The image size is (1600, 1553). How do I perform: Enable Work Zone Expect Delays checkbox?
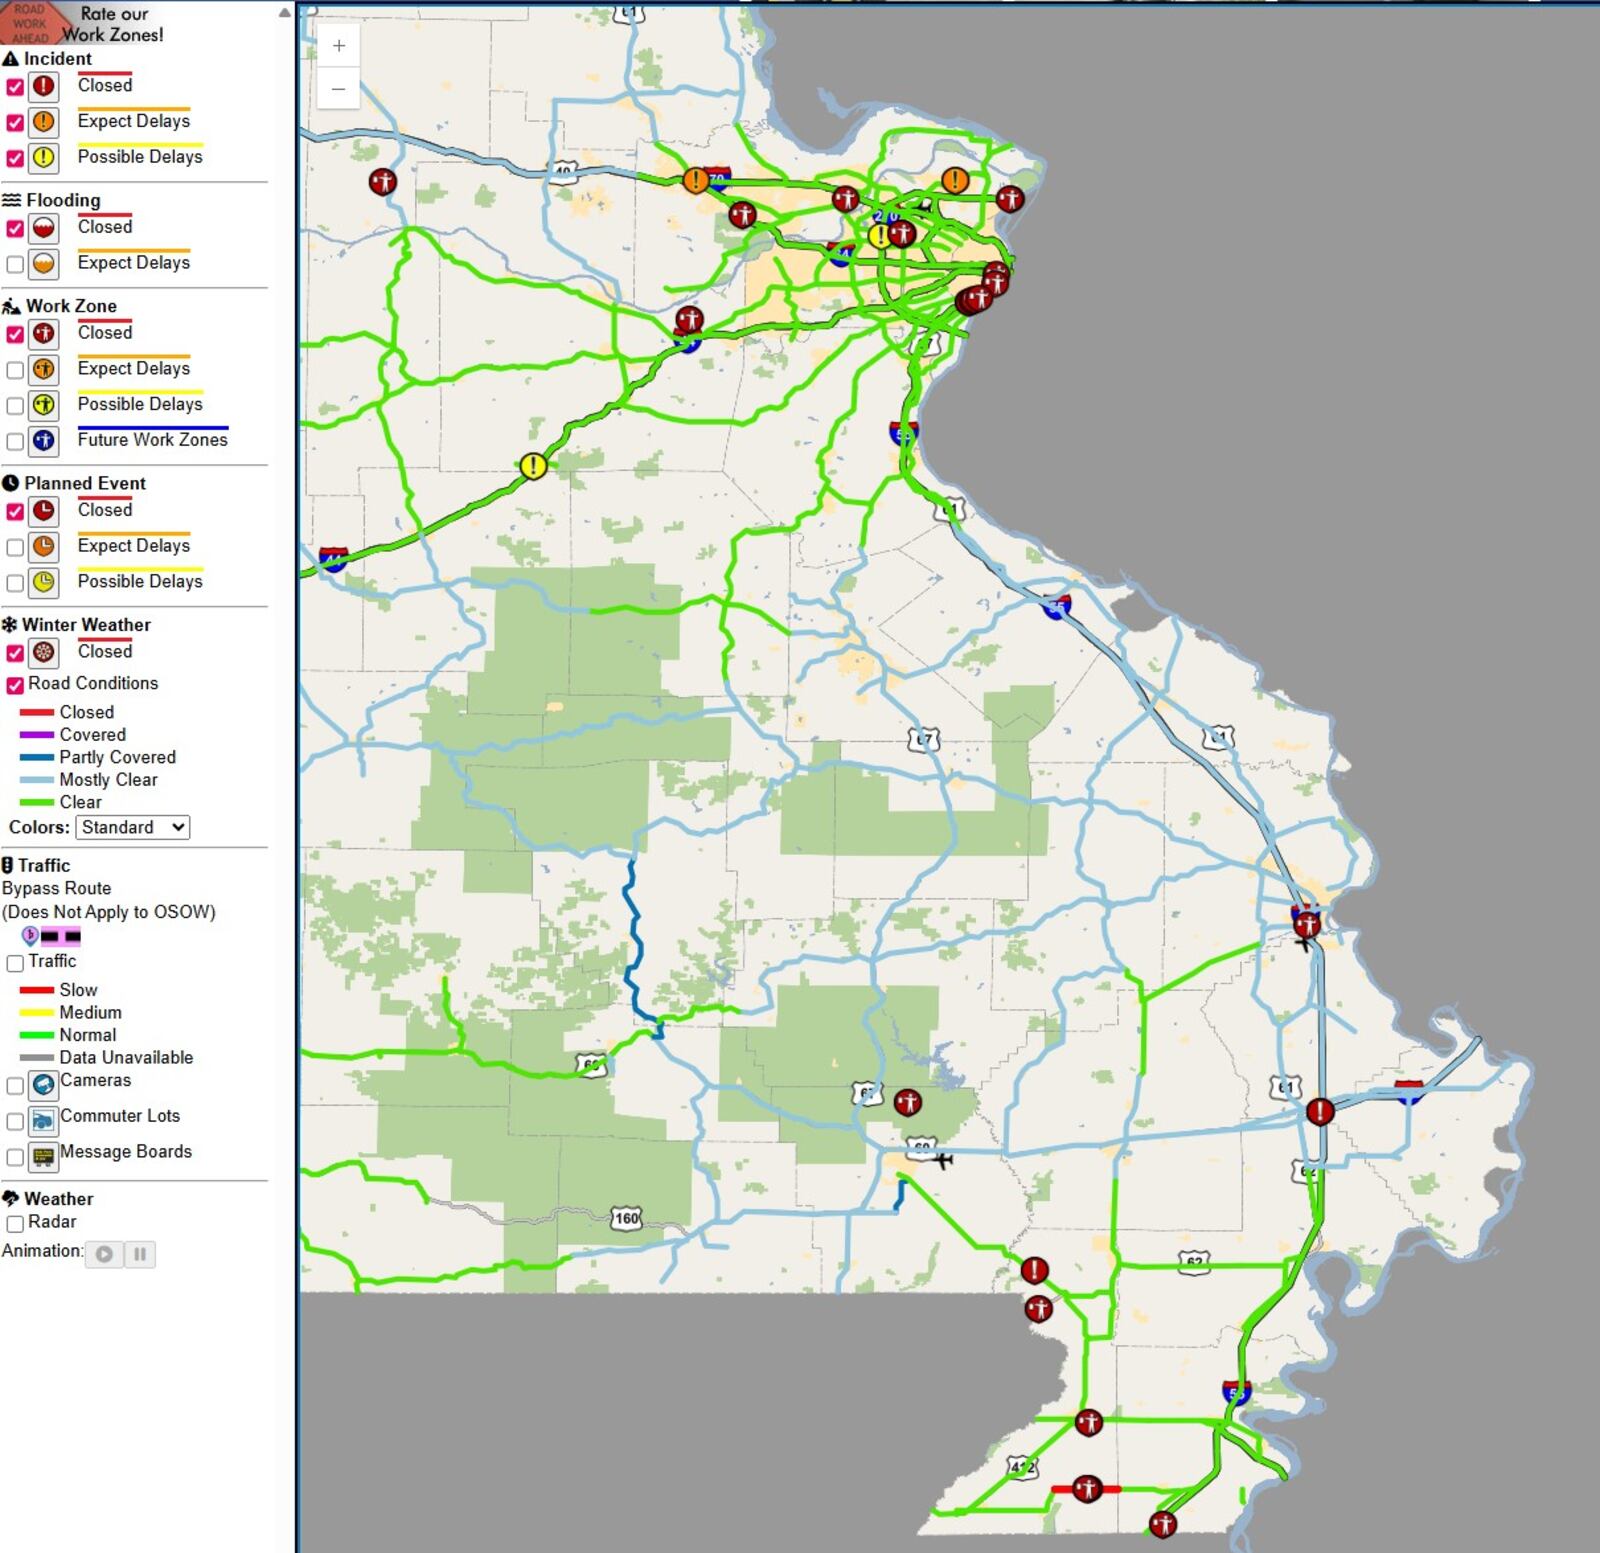click(15, 371)
